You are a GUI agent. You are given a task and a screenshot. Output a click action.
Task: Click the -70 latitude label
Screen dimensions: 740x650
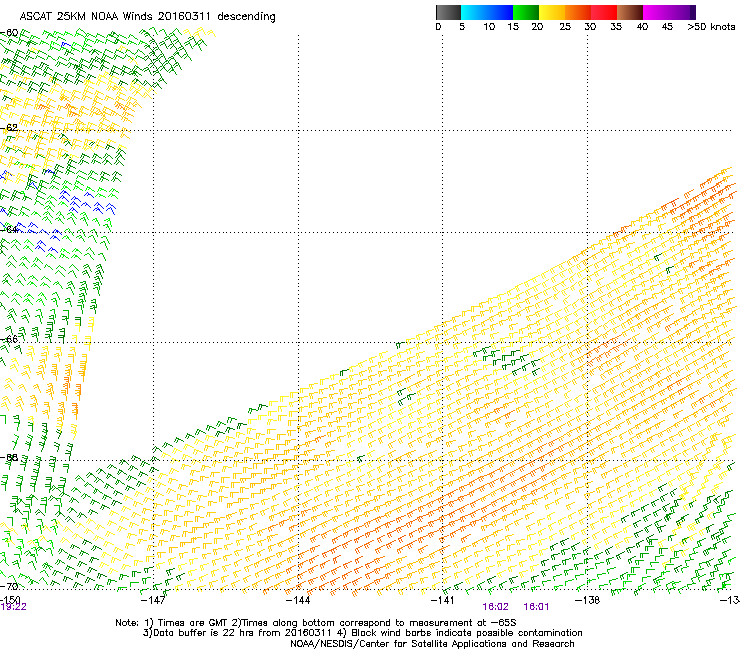9,587
